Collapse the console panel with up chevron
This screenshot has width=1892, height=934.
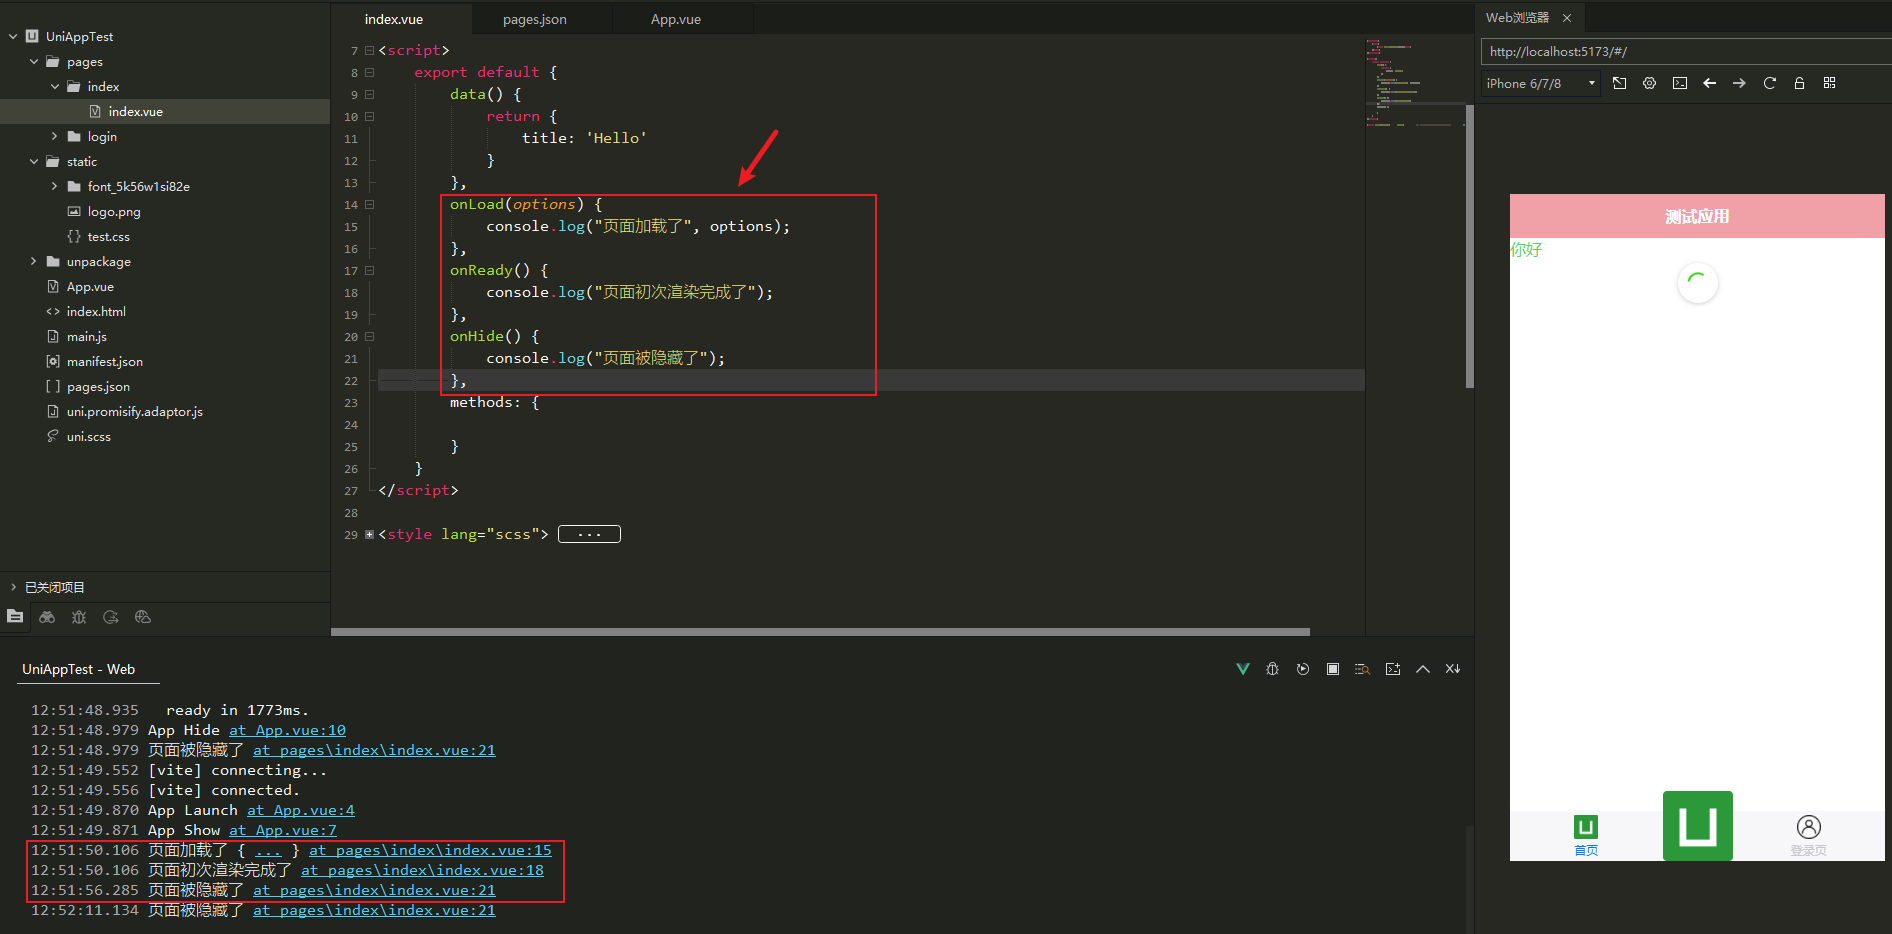[x=1423, y=669]
